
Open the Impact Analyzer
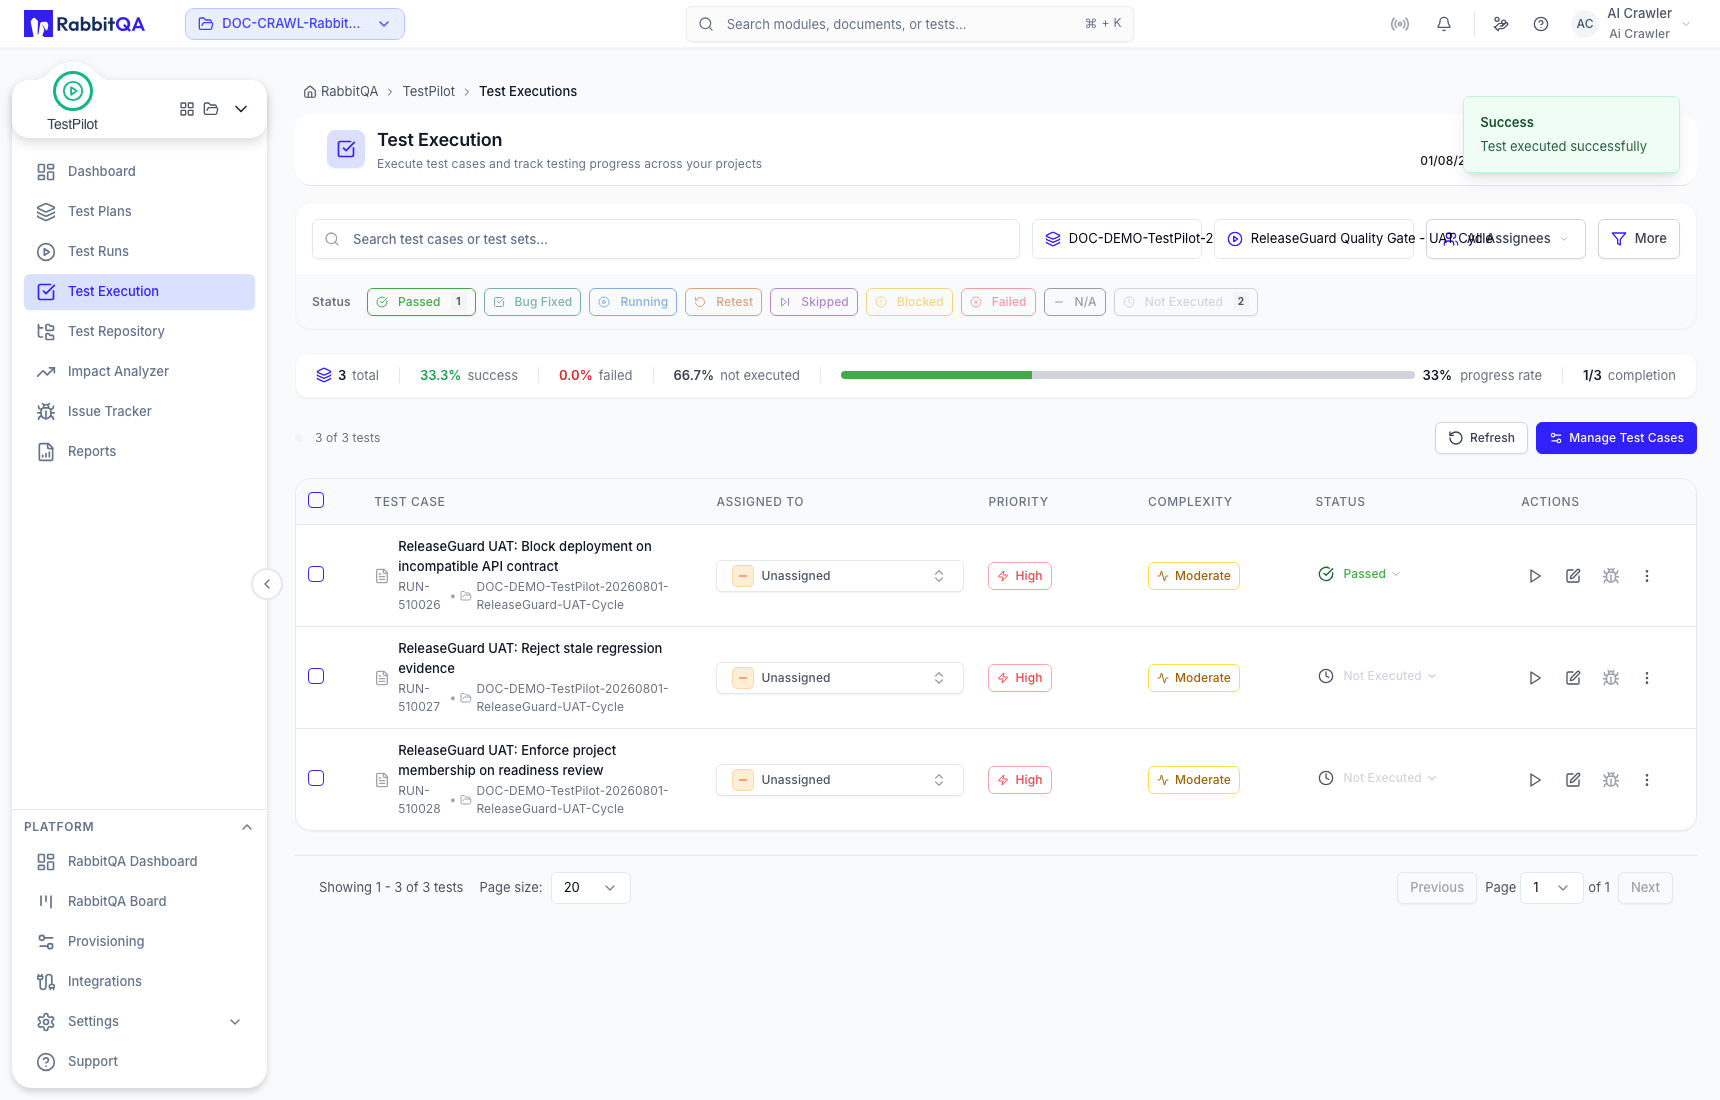[x=140, y=372]
